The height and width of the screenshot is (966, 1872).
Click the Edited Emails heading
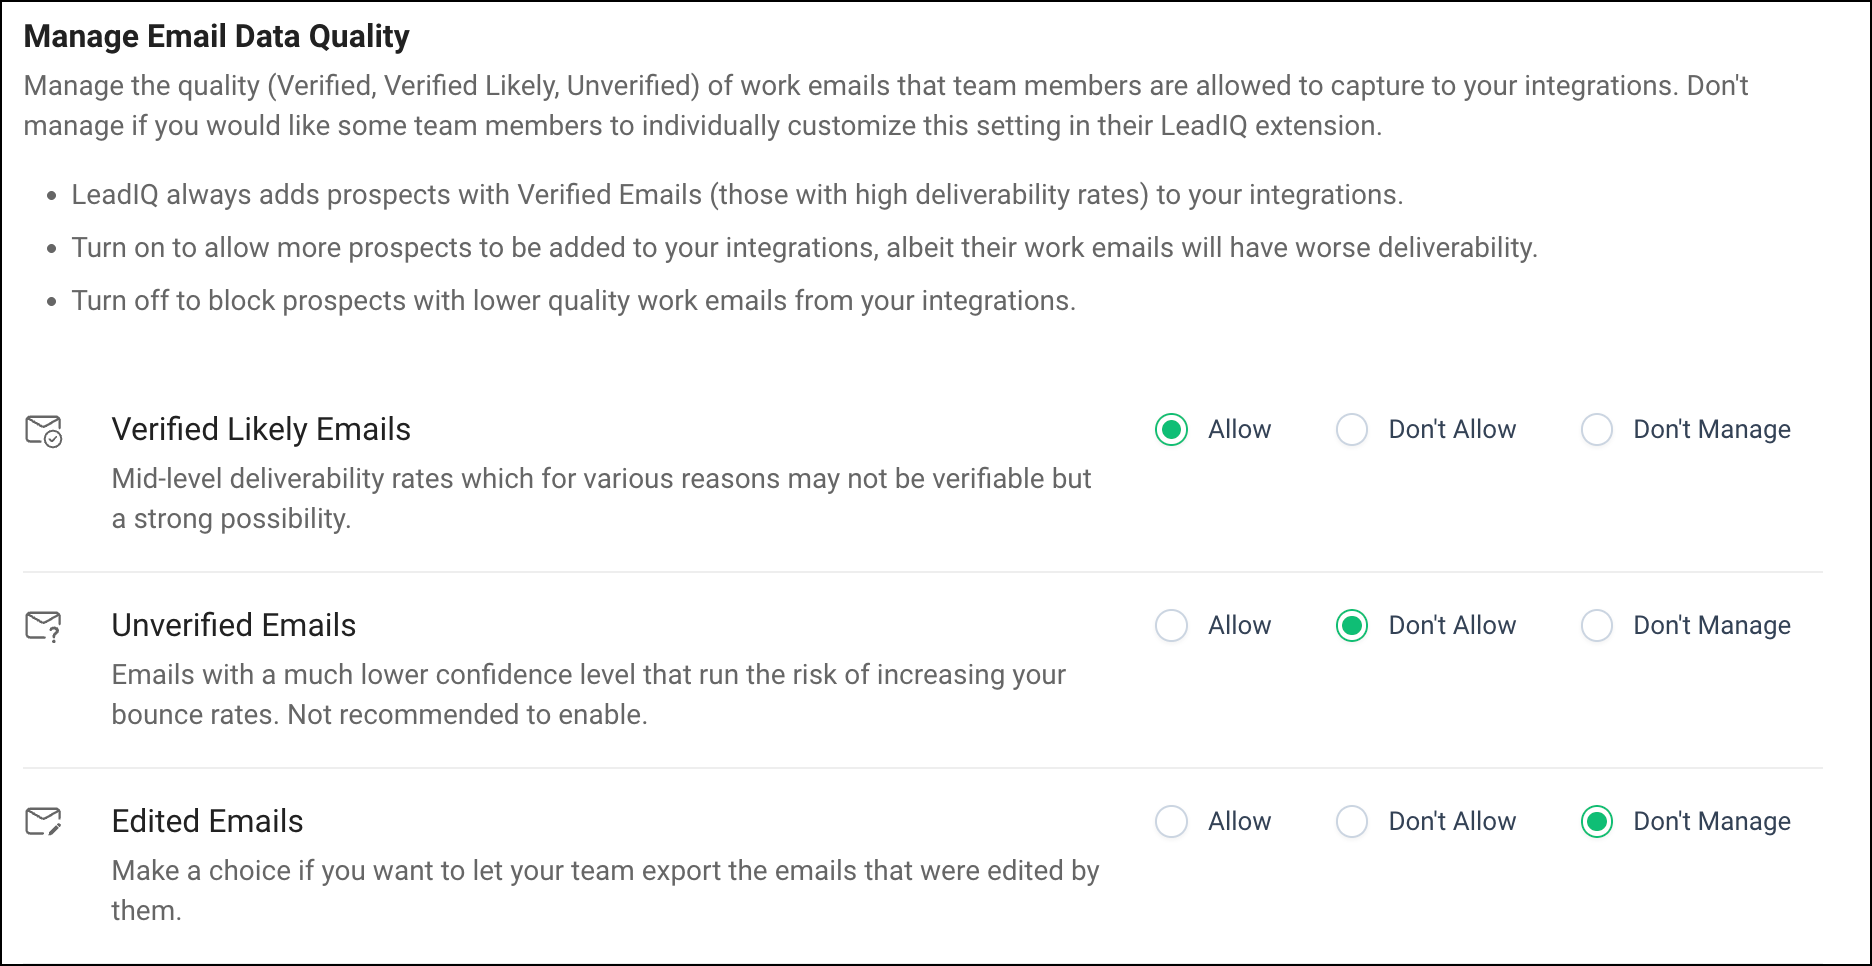[x=208, y=822]
